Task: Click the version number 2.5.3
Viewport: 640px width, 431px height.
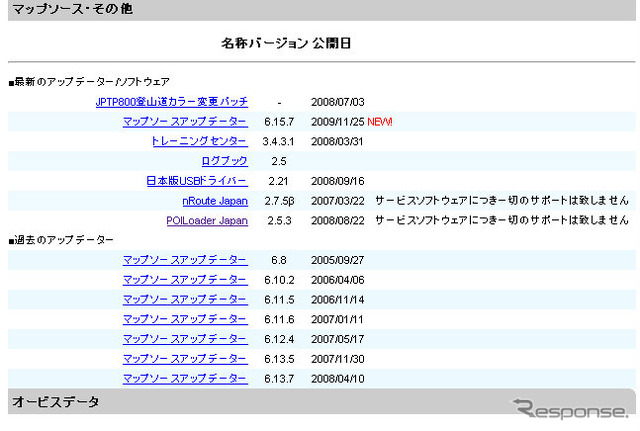Action: [x=279, y=221]
